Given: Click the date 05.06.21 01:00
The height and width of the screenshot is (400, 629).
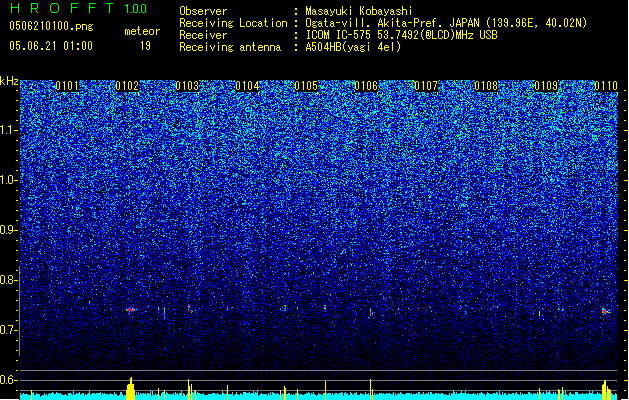Looking at the screenshot, I should tap(51, 46).
